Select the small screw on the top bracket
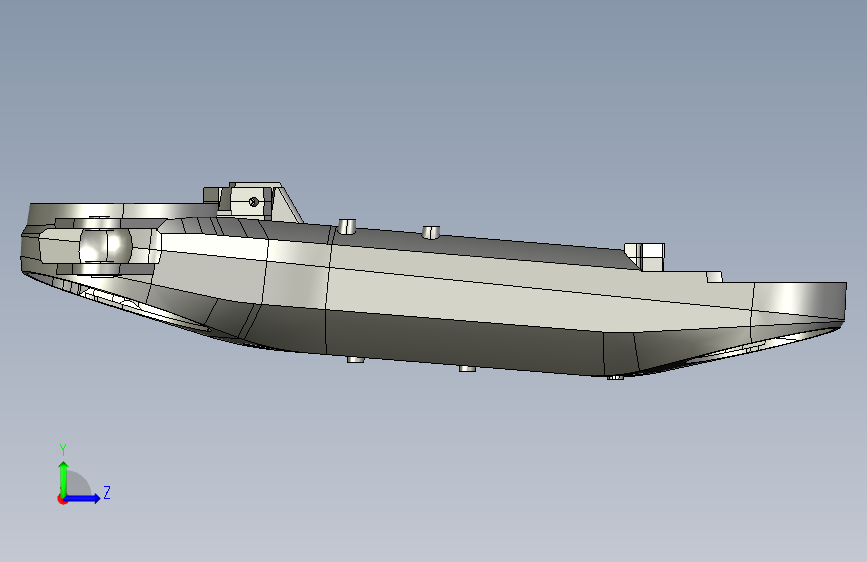The image size is (867, 562). point(253,202)
